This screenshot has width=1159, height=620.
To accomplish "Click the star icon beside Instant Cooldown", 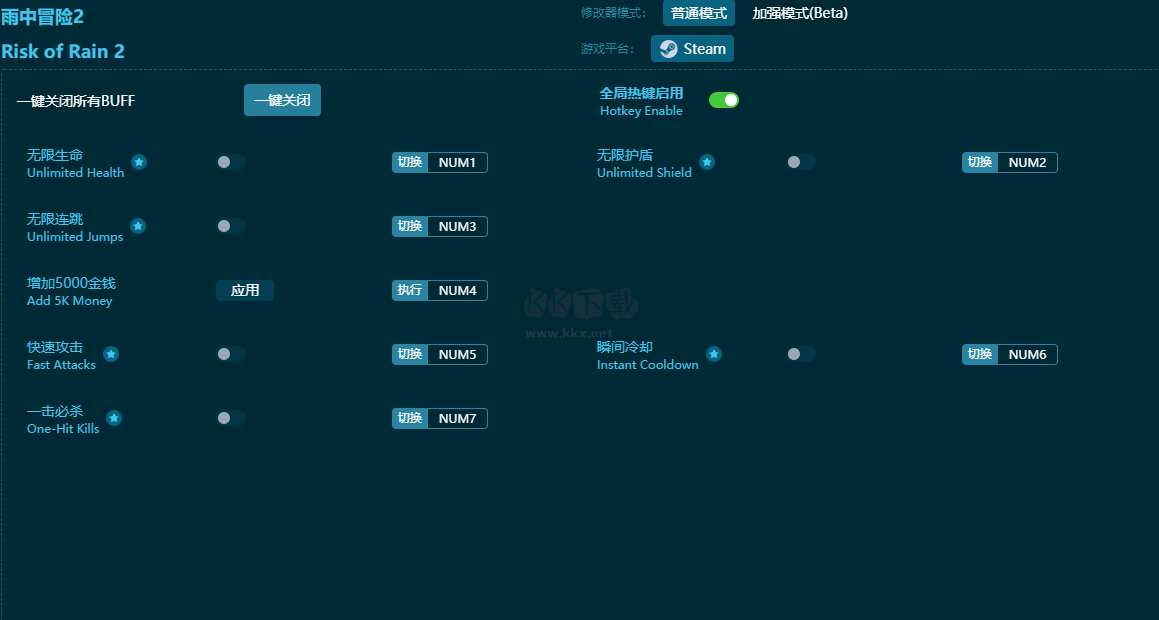I will coord(714,354).
